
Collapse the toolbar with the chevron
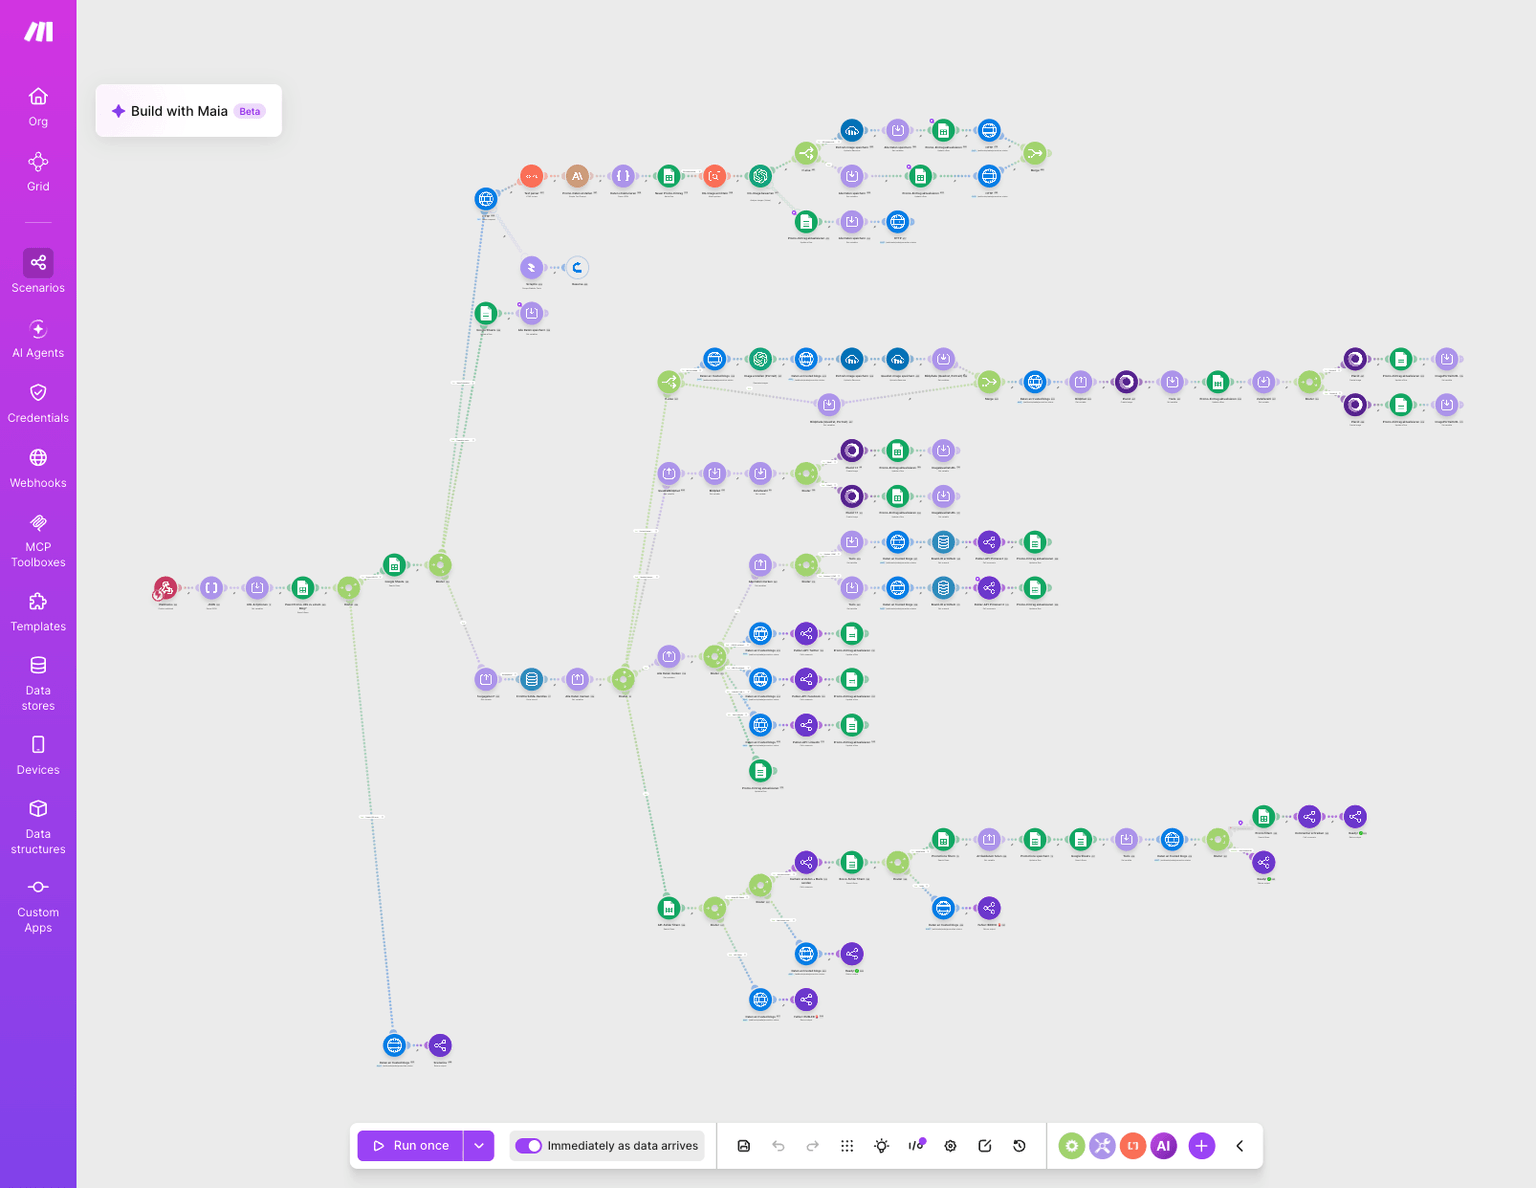(1240, 1146)
